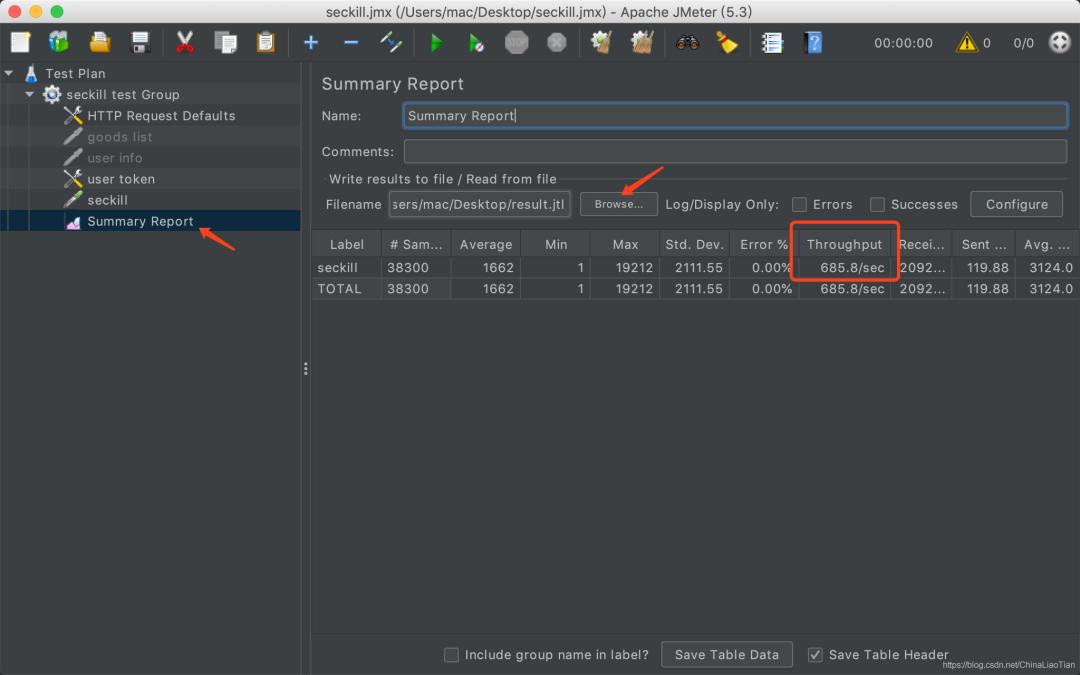The height and width of the screenshot is (675, 1080).
Task: Open the Templates icon in toolbar
Action: point(59,43)
